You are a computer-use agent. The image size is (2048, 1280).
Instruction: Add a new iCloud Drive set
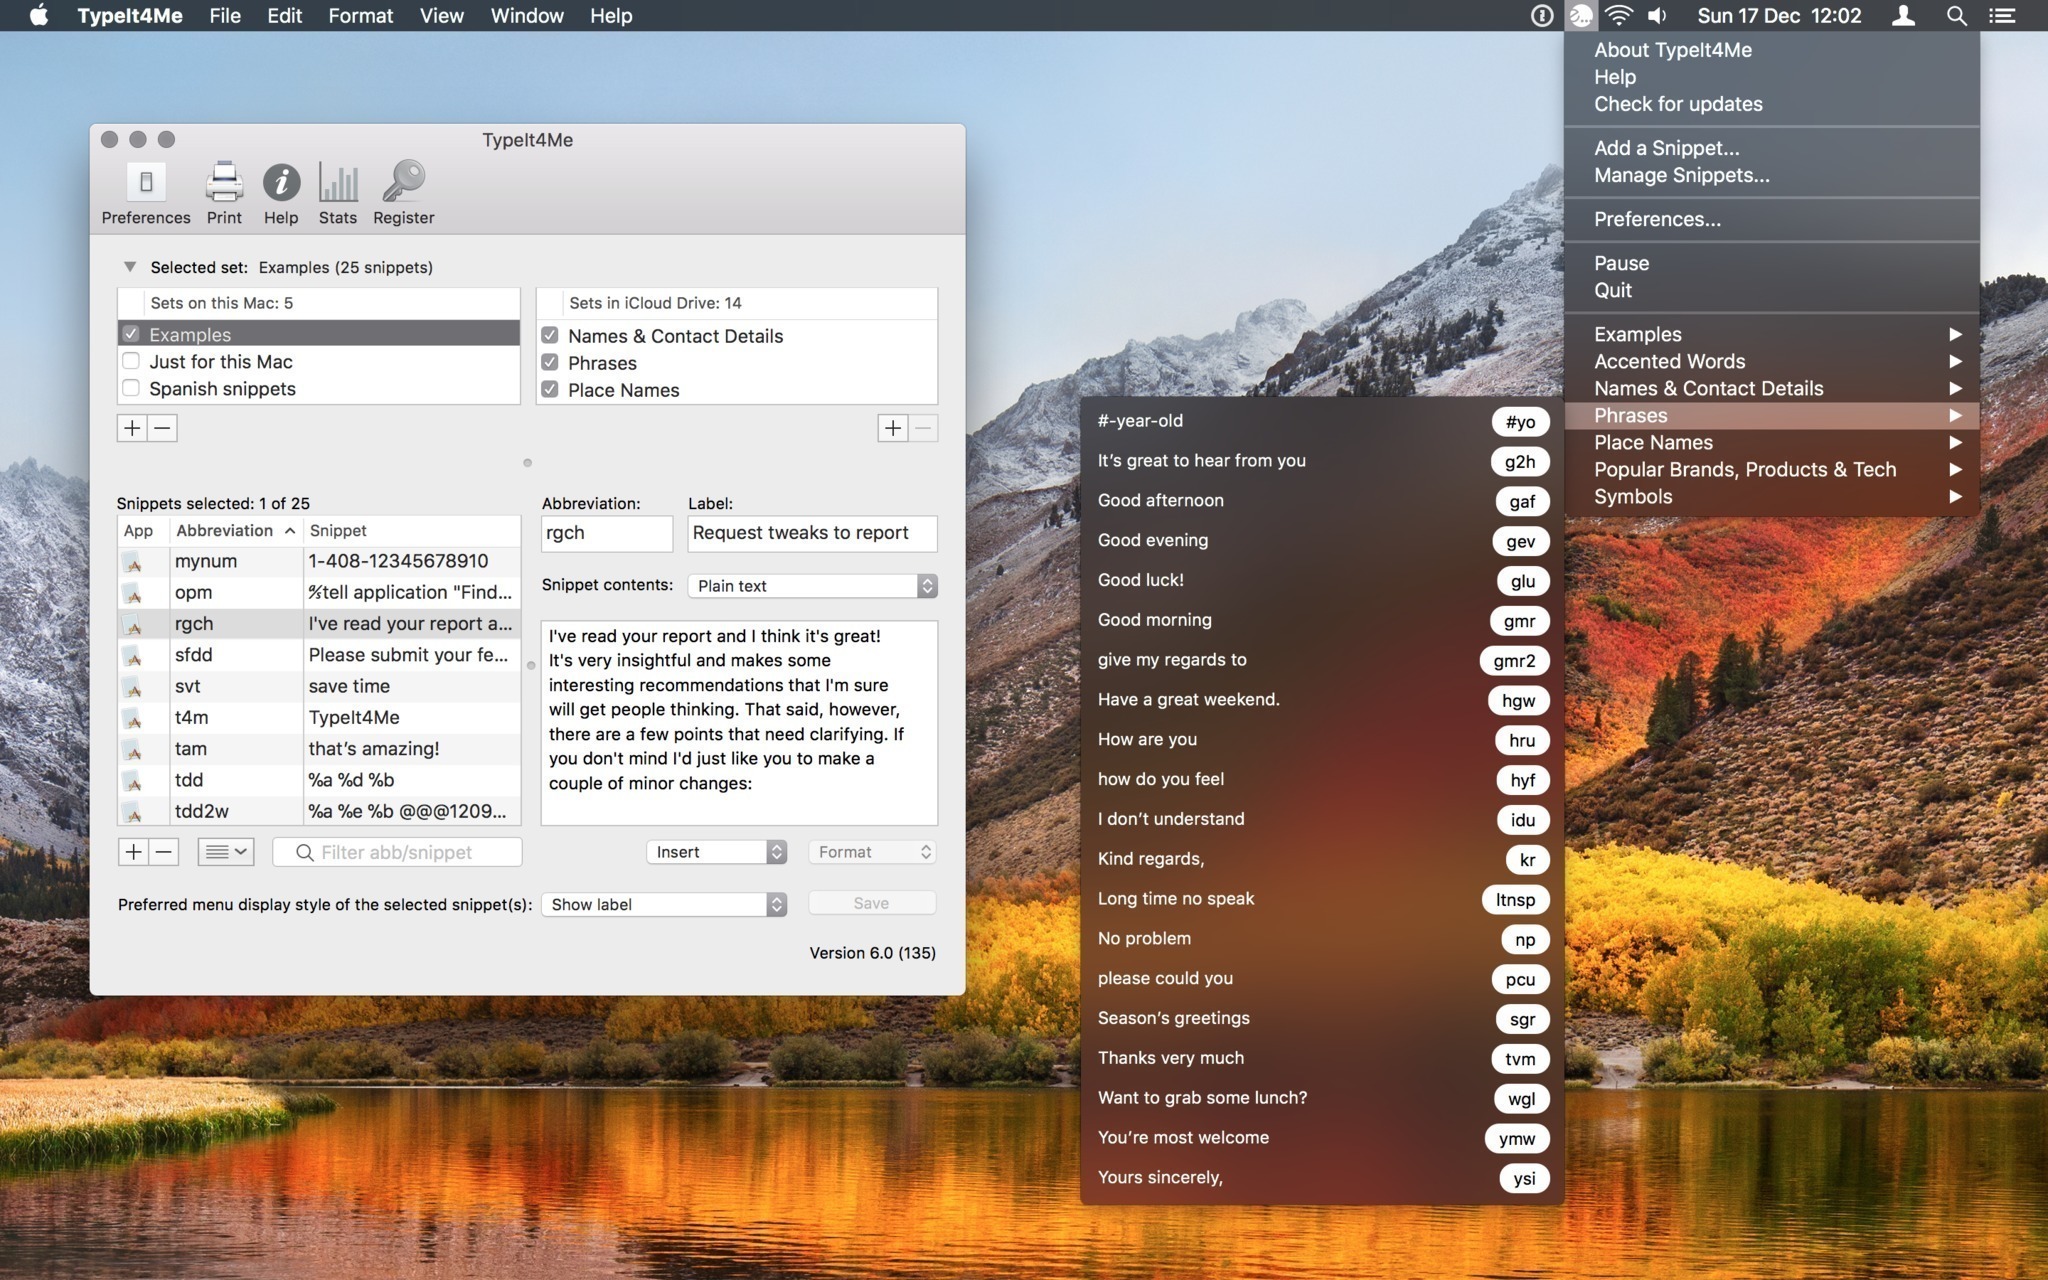click(x=893, y=428)
